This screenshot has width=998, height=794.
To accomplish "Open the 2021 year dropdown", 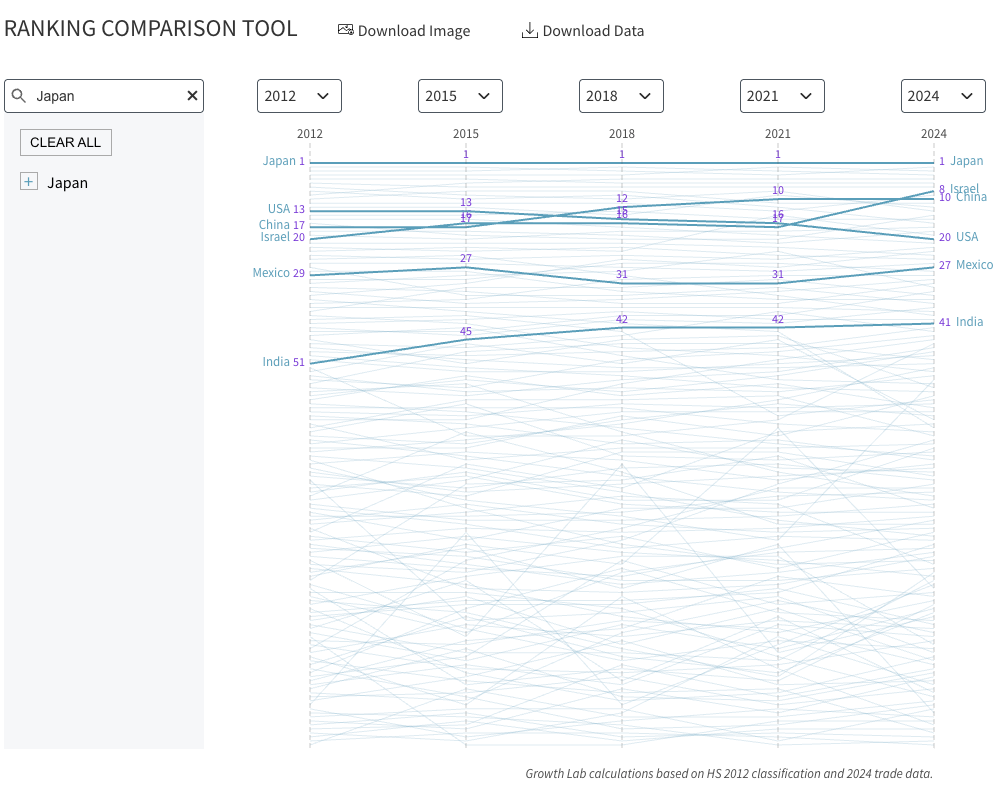I will (782, 96).
